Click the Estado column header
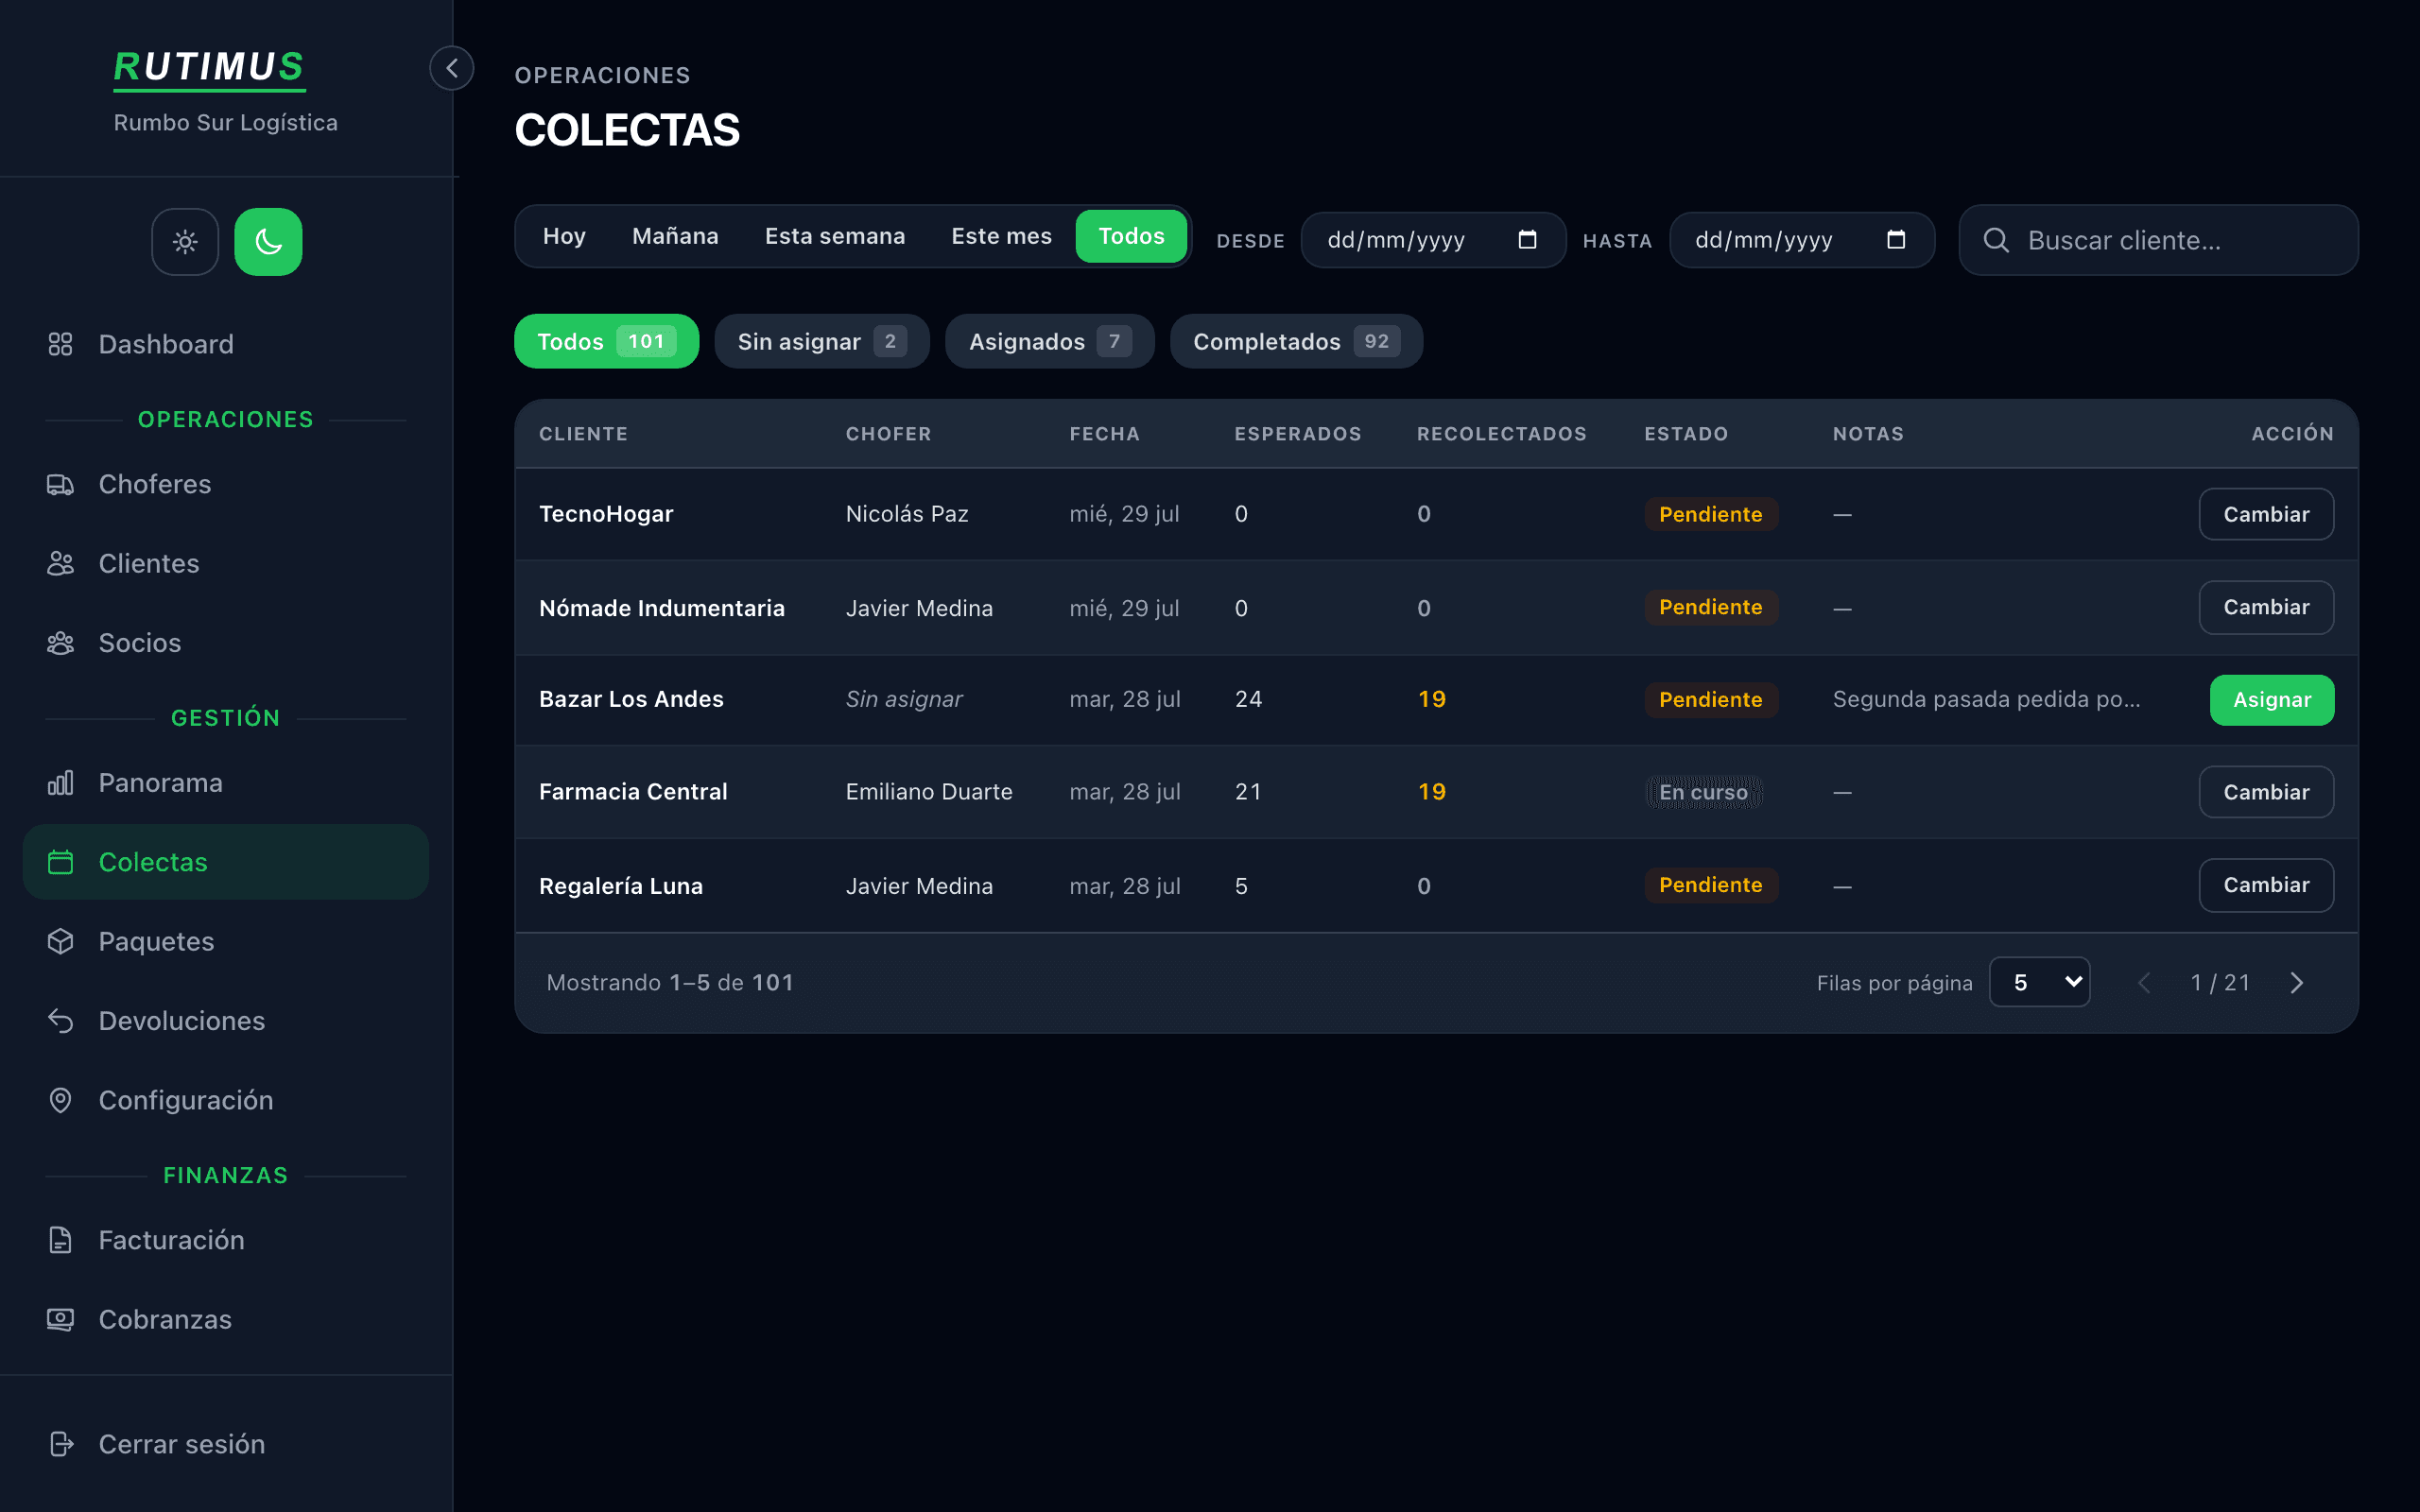The width and height of the screenshot is (2420, 1512). click(x=1686, y=434)
